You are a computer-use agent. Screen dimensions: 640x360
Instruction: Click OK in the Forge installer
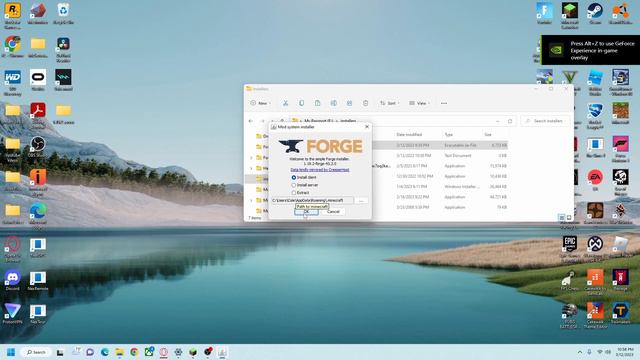306,211
